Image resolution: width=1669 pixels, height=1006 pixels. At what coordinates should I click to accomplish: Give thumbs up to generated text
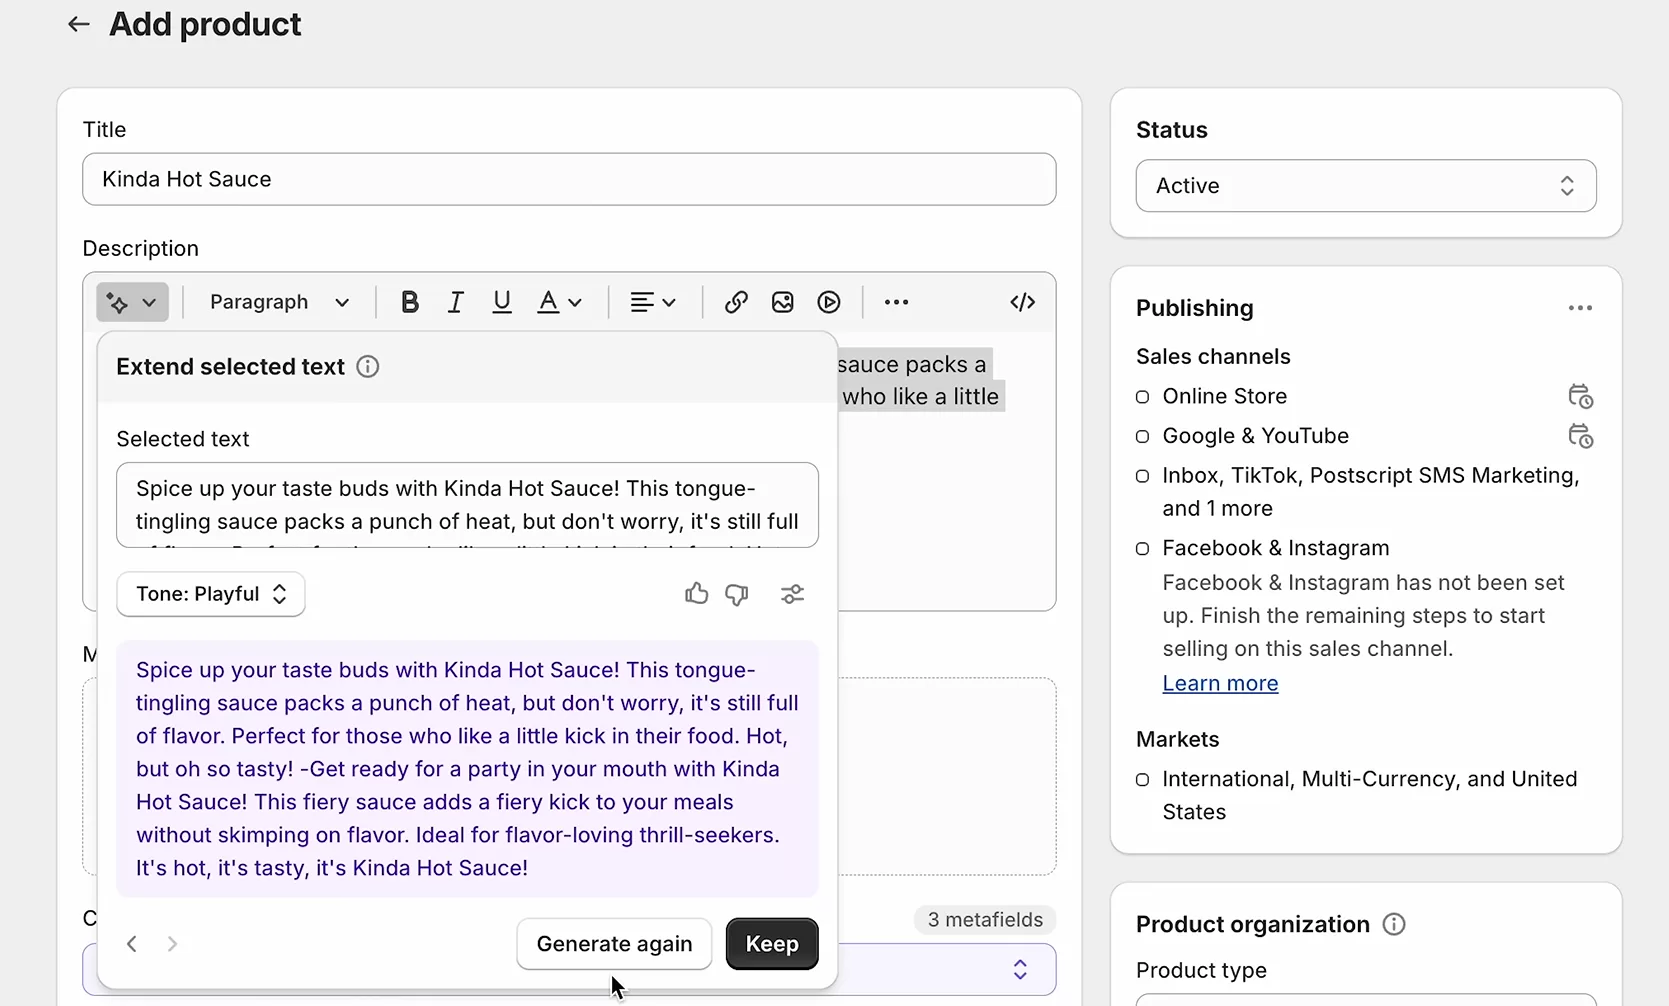coord(696,594)
